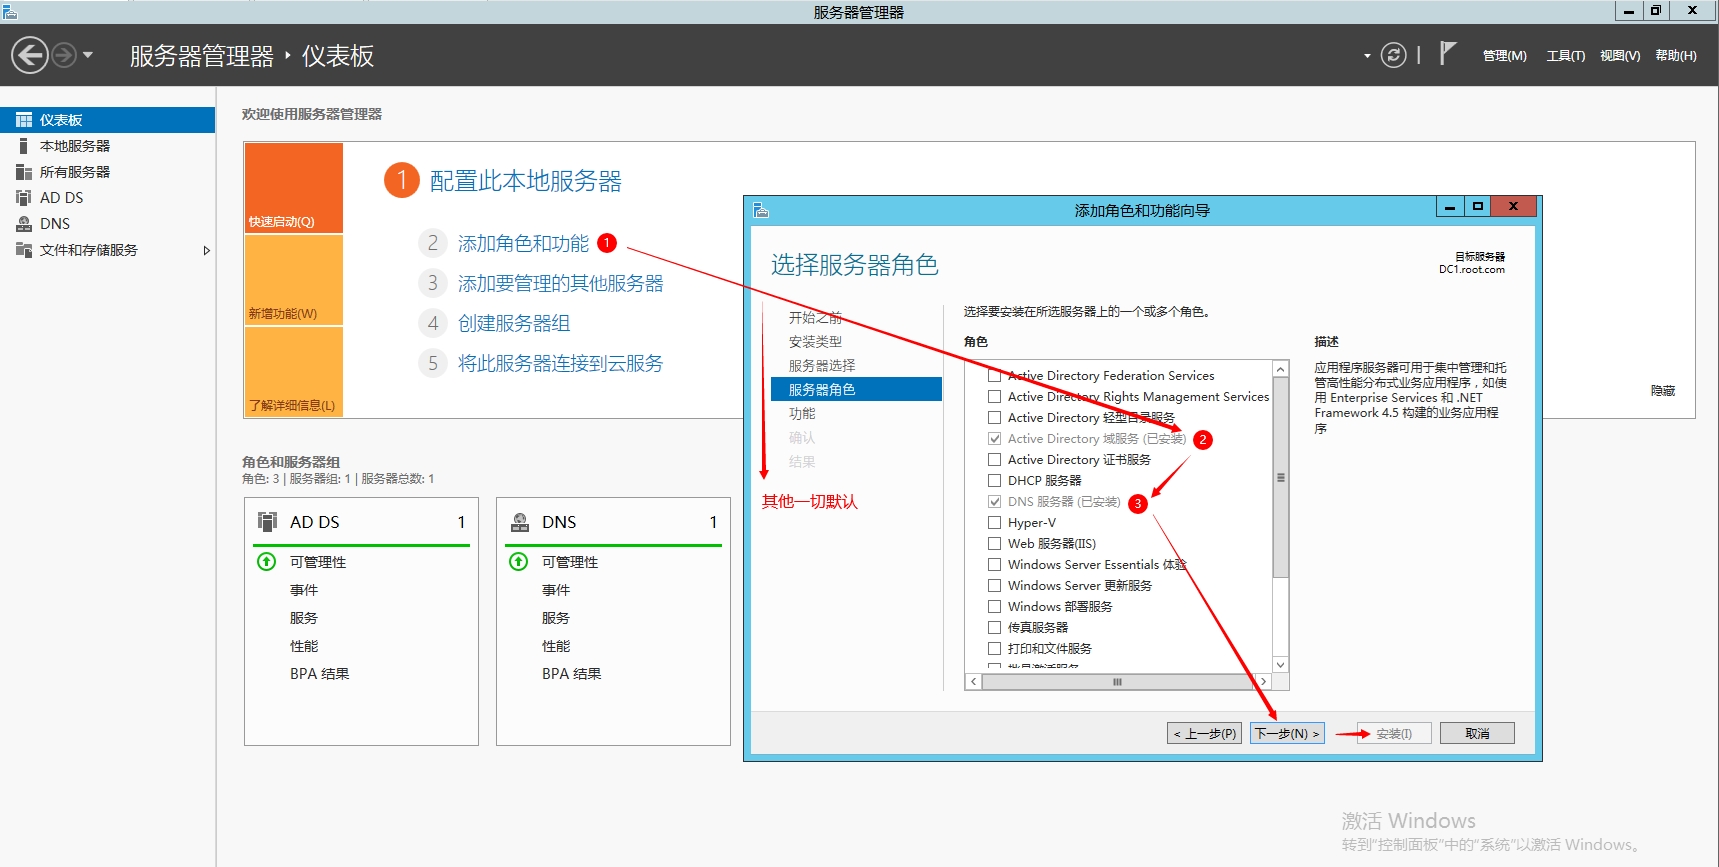
Task: Click the Local Server (本地服务器) sidebar icon
Action: [24, 146]
